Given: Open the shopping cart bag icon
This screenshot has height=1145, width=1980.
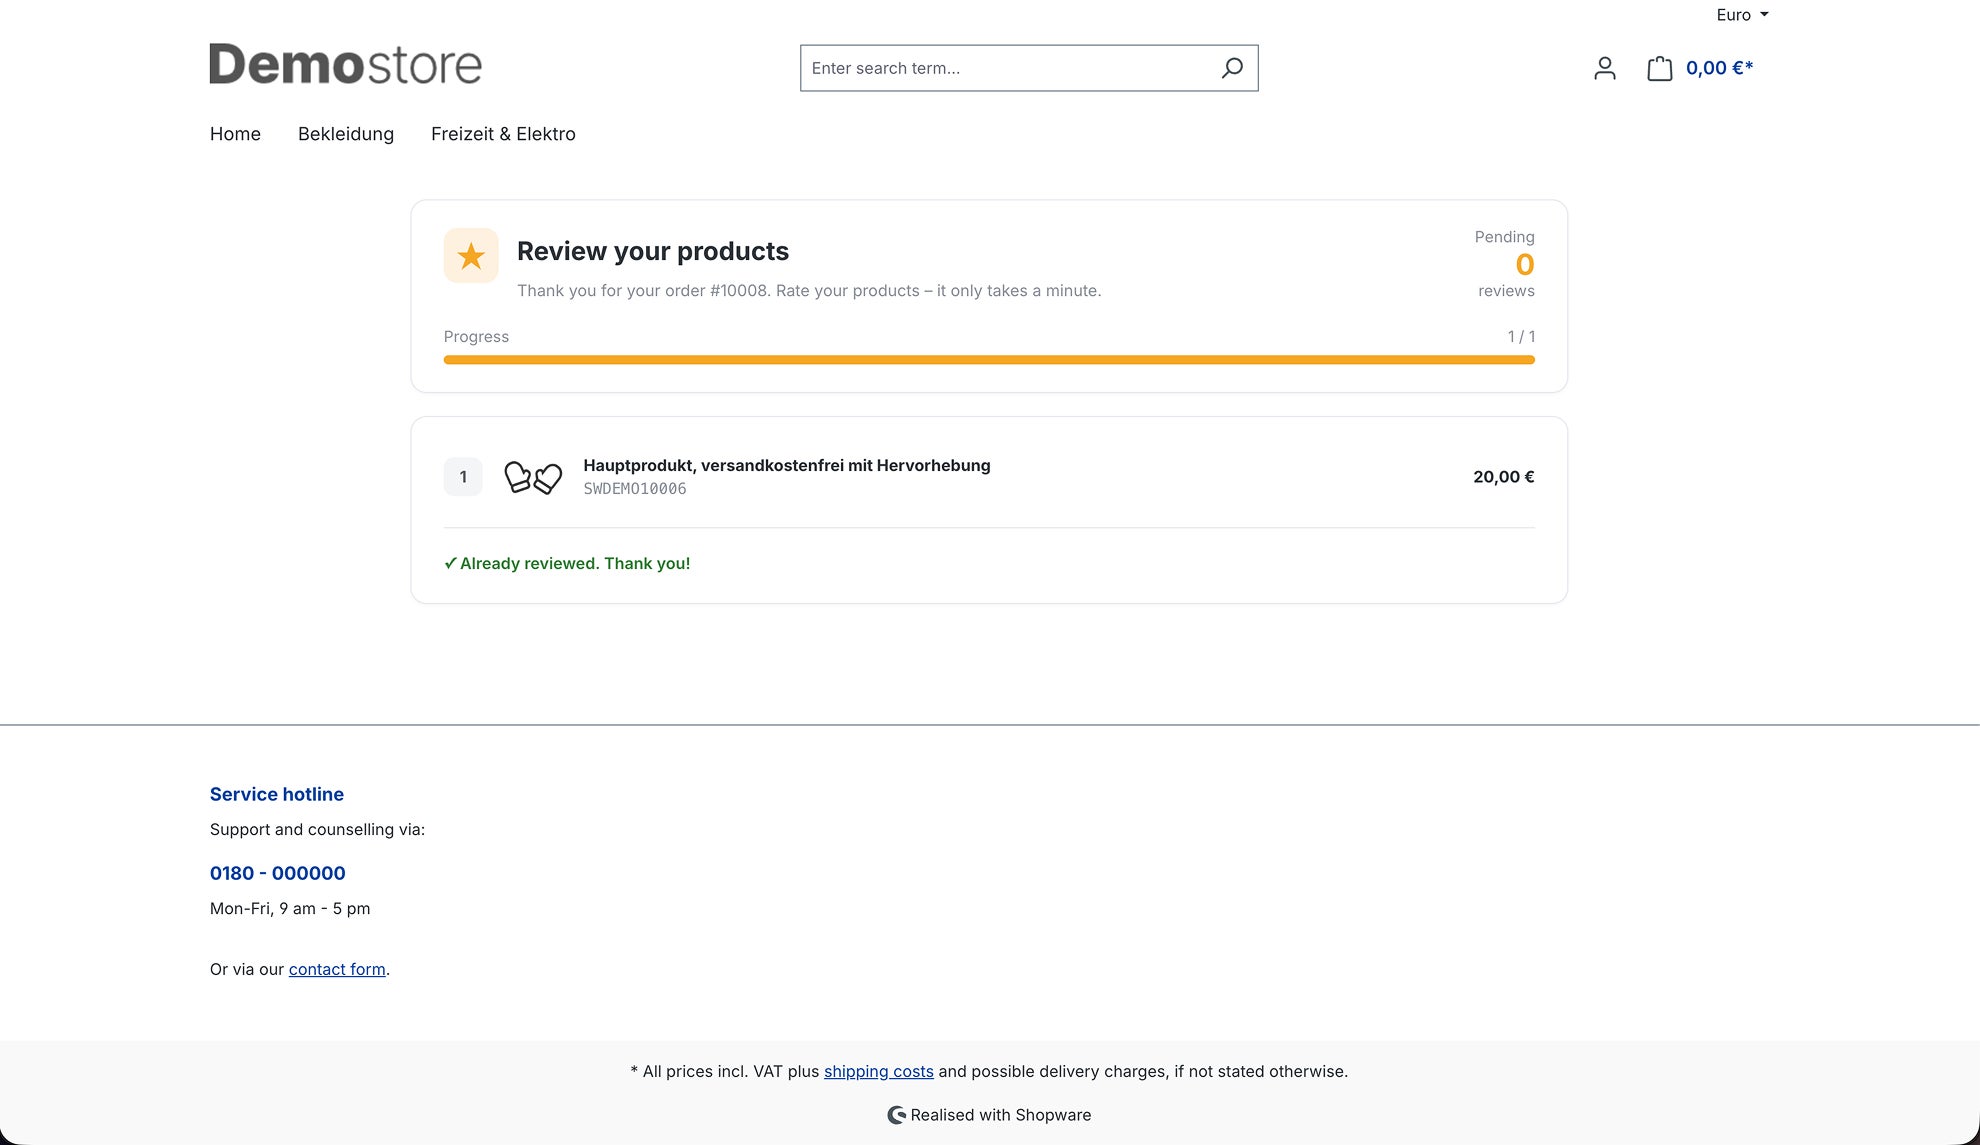Looking at the screenshot, I should pos(1659,68).
